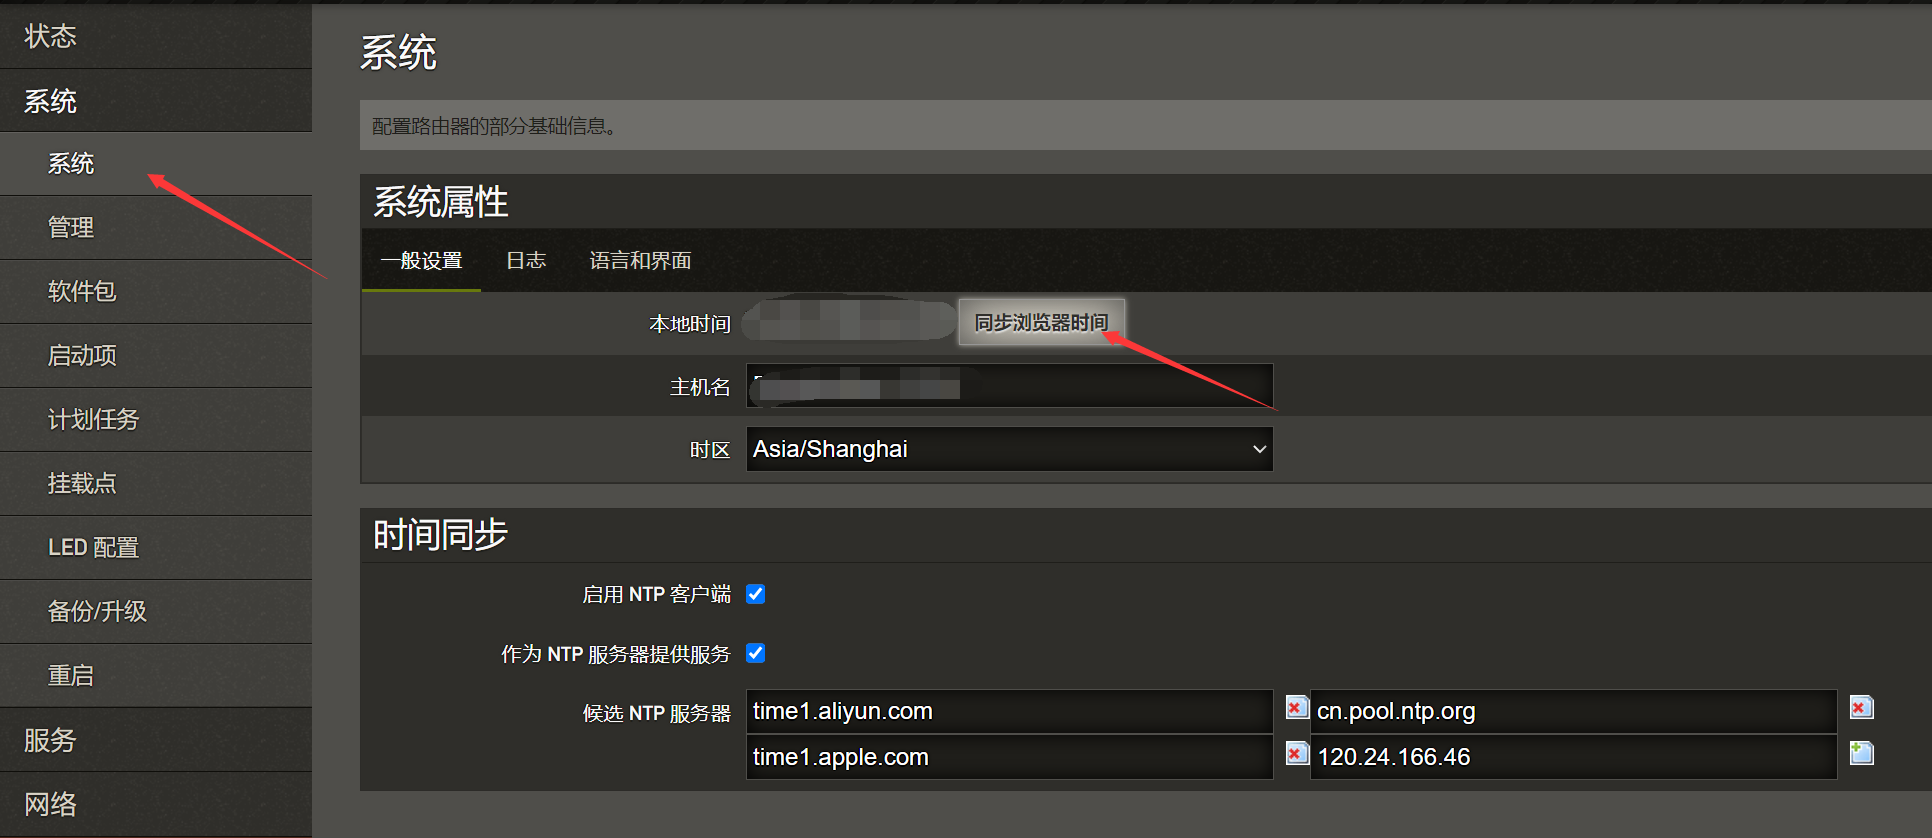Screen dimensions: 1932x838
Task: Open LED 配置 page in sidebar
Action: click(x=156, y=548)
